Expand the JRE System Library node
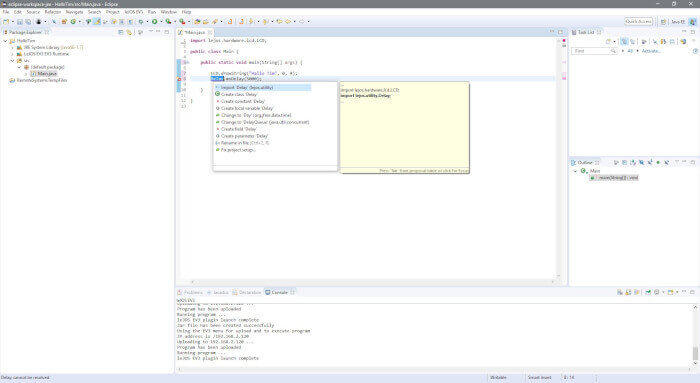The image size is (700, 383). pyautogui.click(x=12, y=47)
